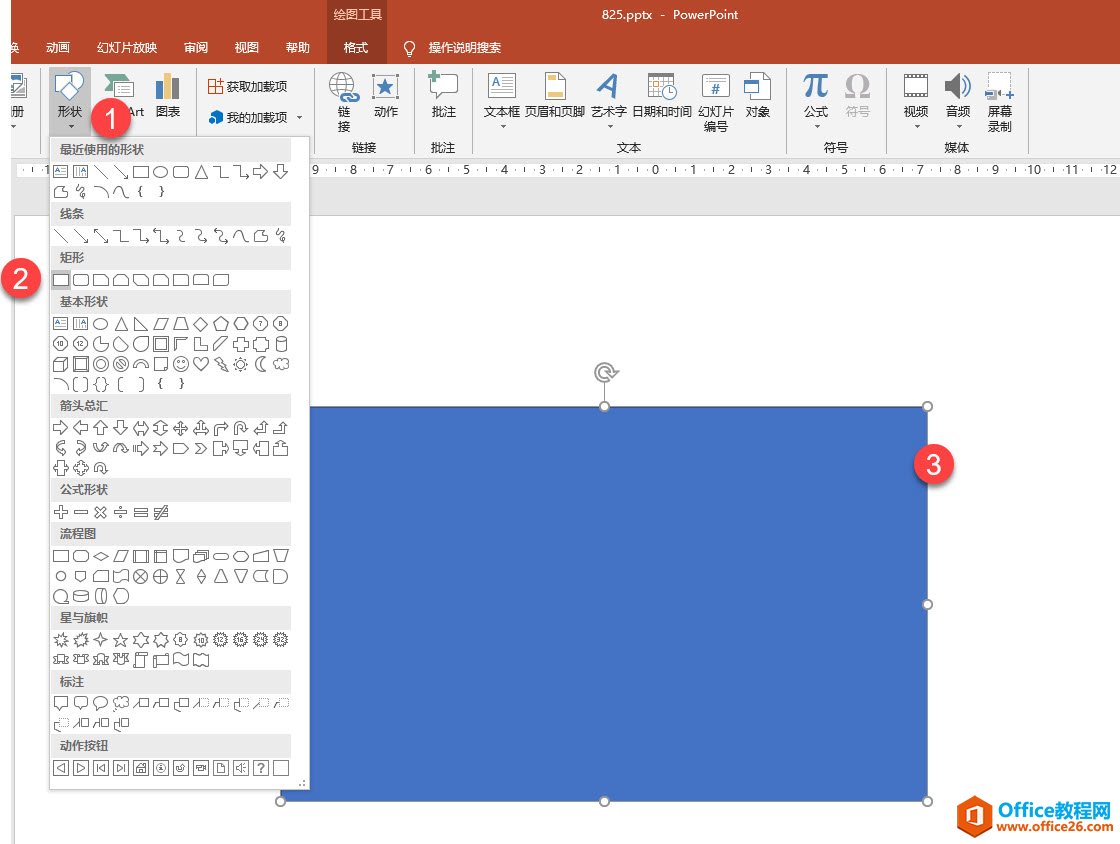Switch to the 格式 ribbon tab
The image size is (1120, 844).
click(x=355, y=48)
